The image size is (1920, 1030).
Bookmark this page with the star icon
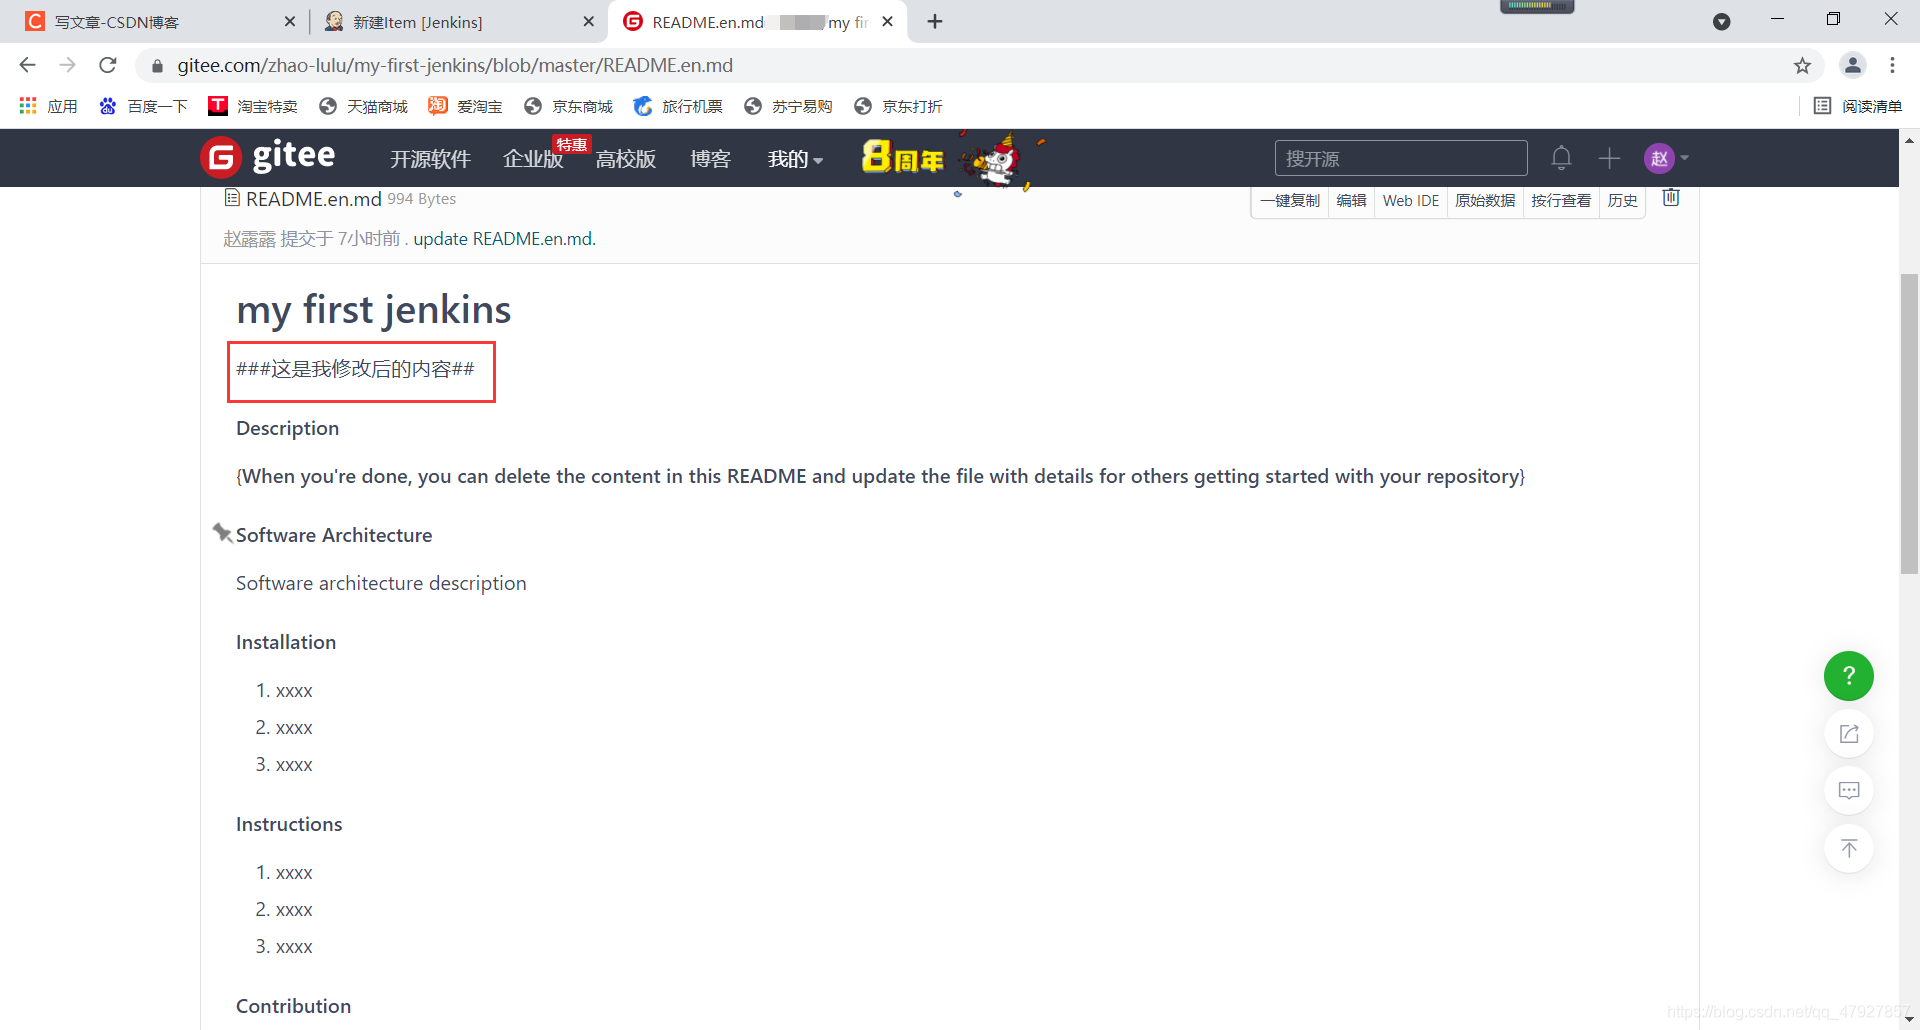click(x=1802, y=66)
